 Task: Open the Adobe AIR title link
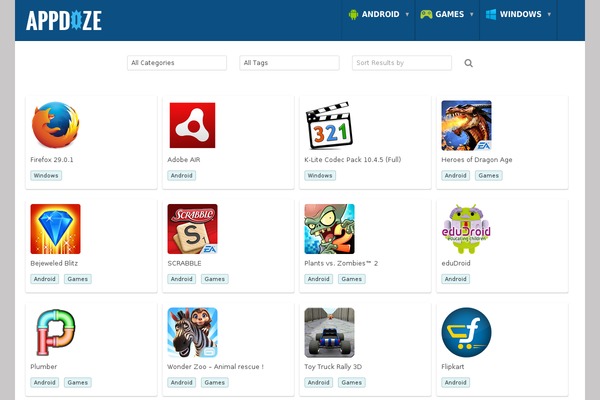point(184,160)
